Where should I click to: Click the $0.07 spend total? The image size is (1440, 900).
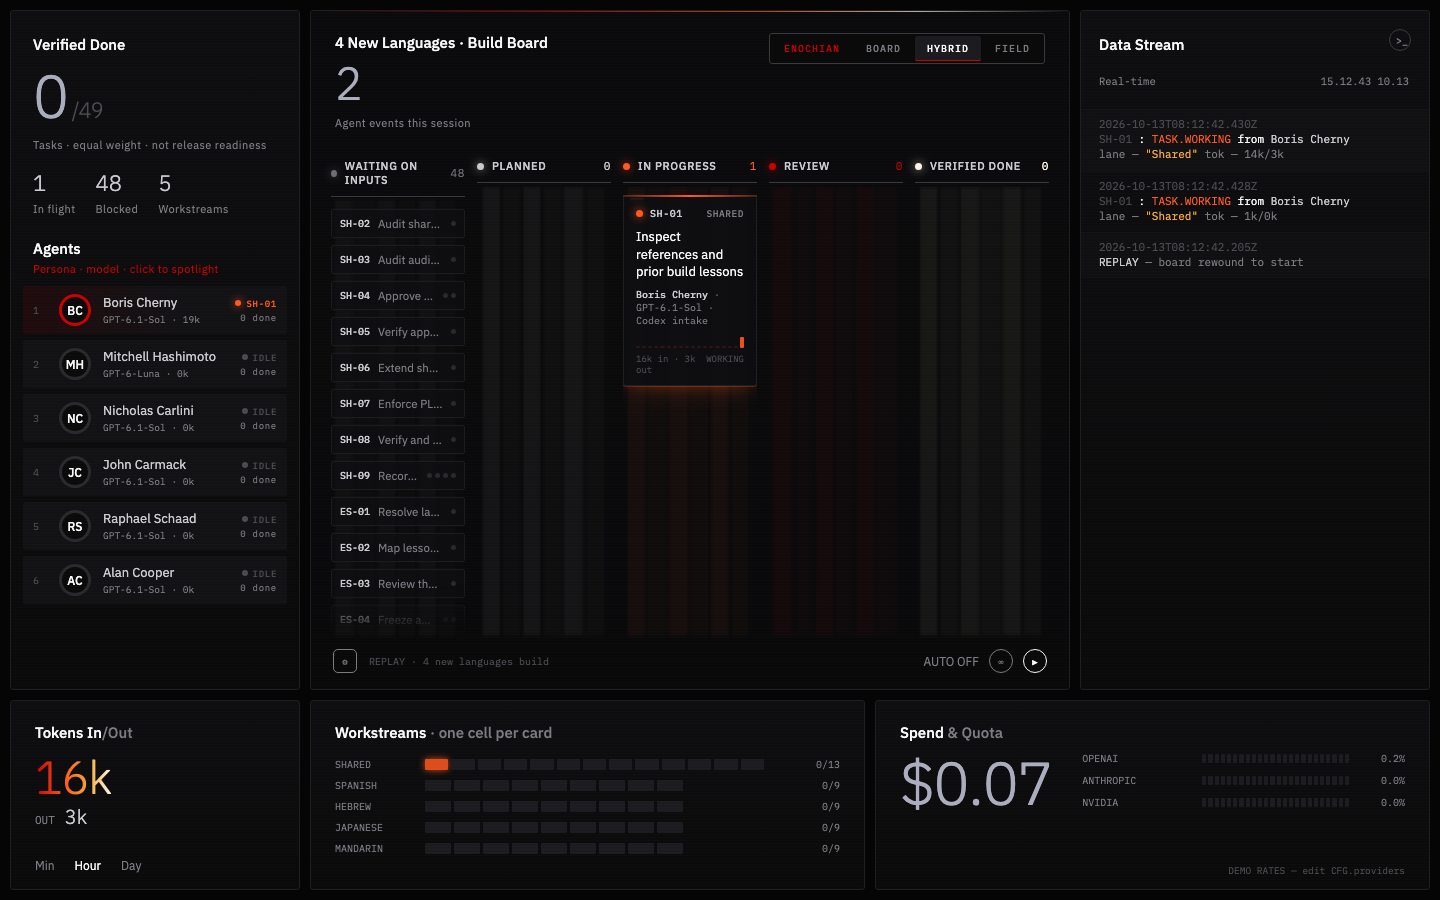pos(975,783)
